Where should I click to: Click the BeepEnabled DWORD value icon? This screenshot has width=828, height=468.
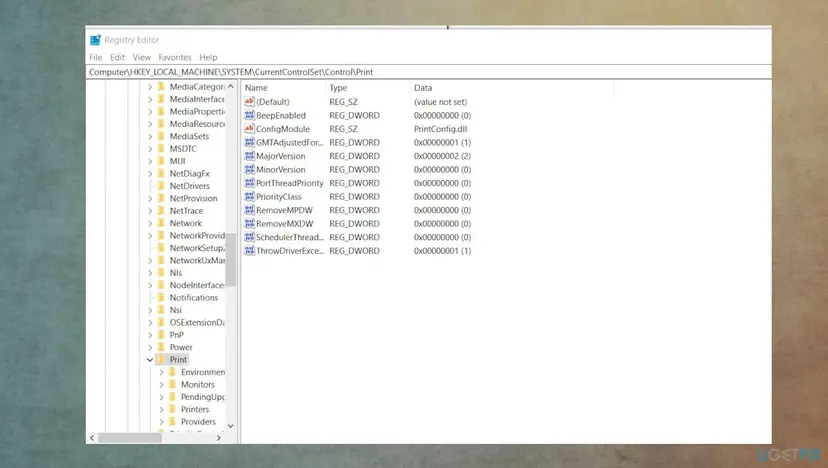coord(249,115)
